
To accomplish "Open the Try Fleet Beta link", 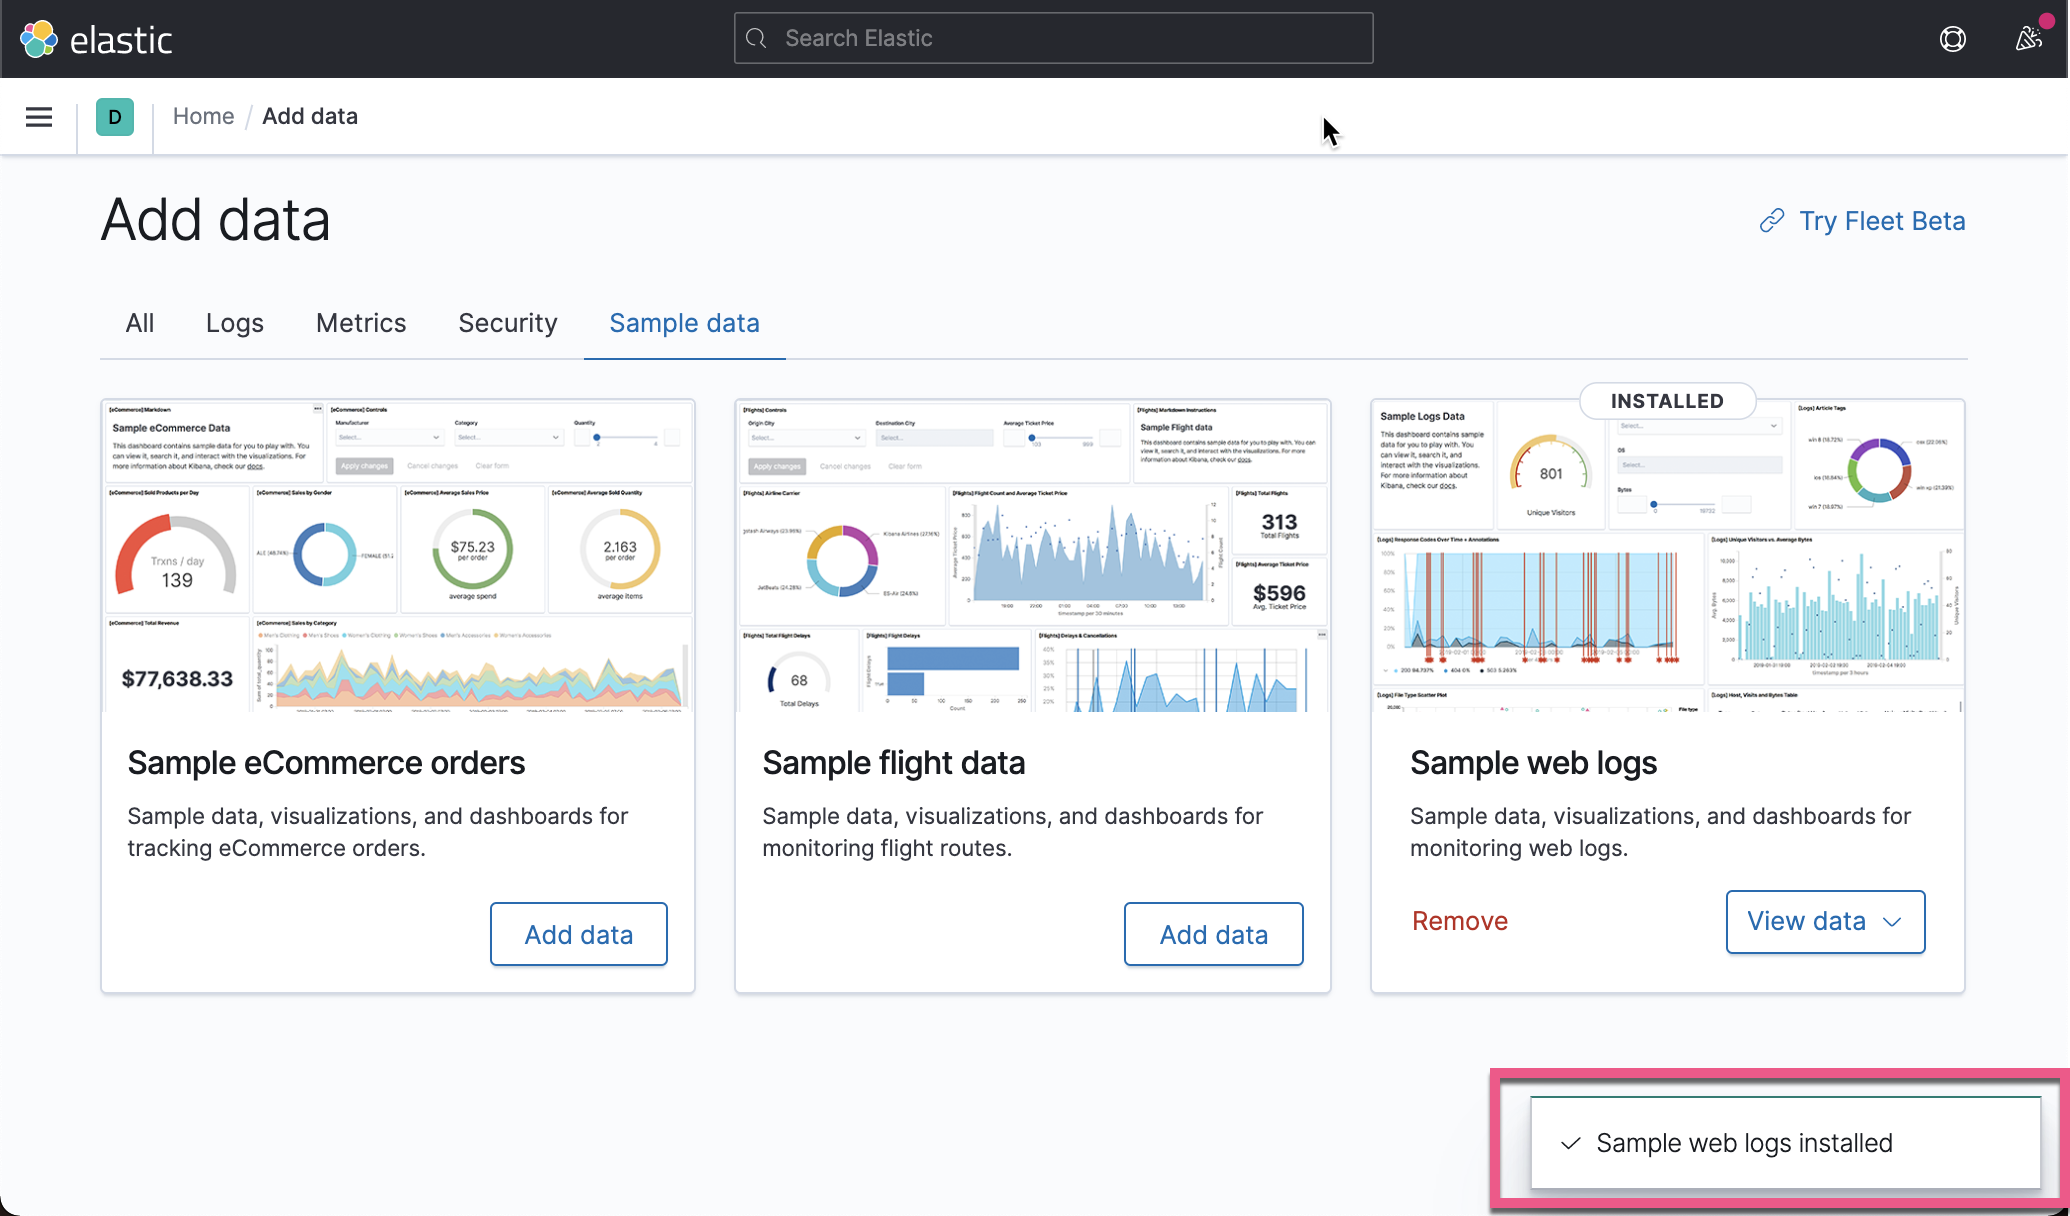I will (1881, 220).
